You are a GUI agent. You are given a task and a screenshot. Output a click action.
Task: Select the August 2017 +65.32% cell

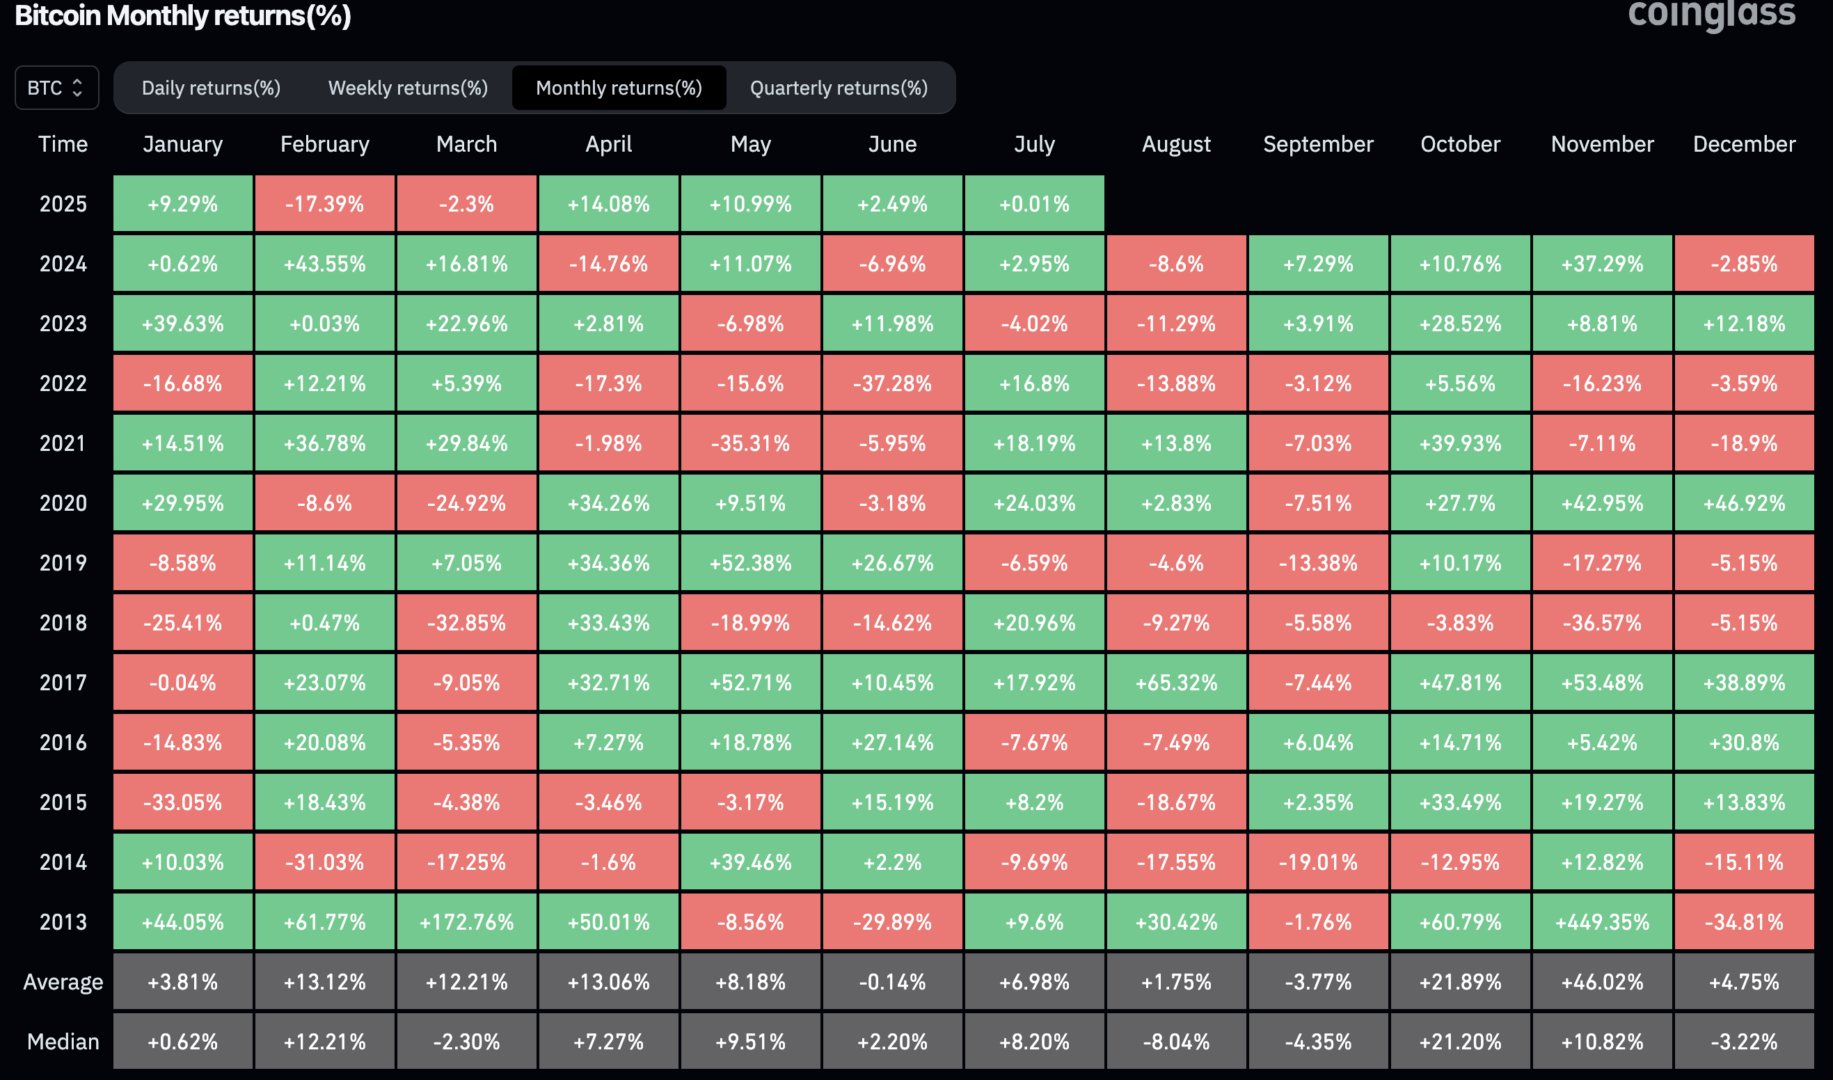click(x=1176, y=683)
